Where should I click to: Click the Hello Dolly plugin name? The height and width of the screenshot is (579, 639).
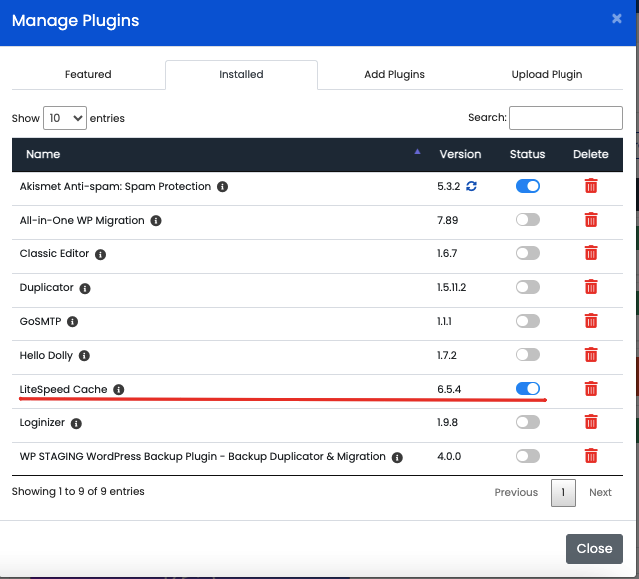[x=46, y=355]
